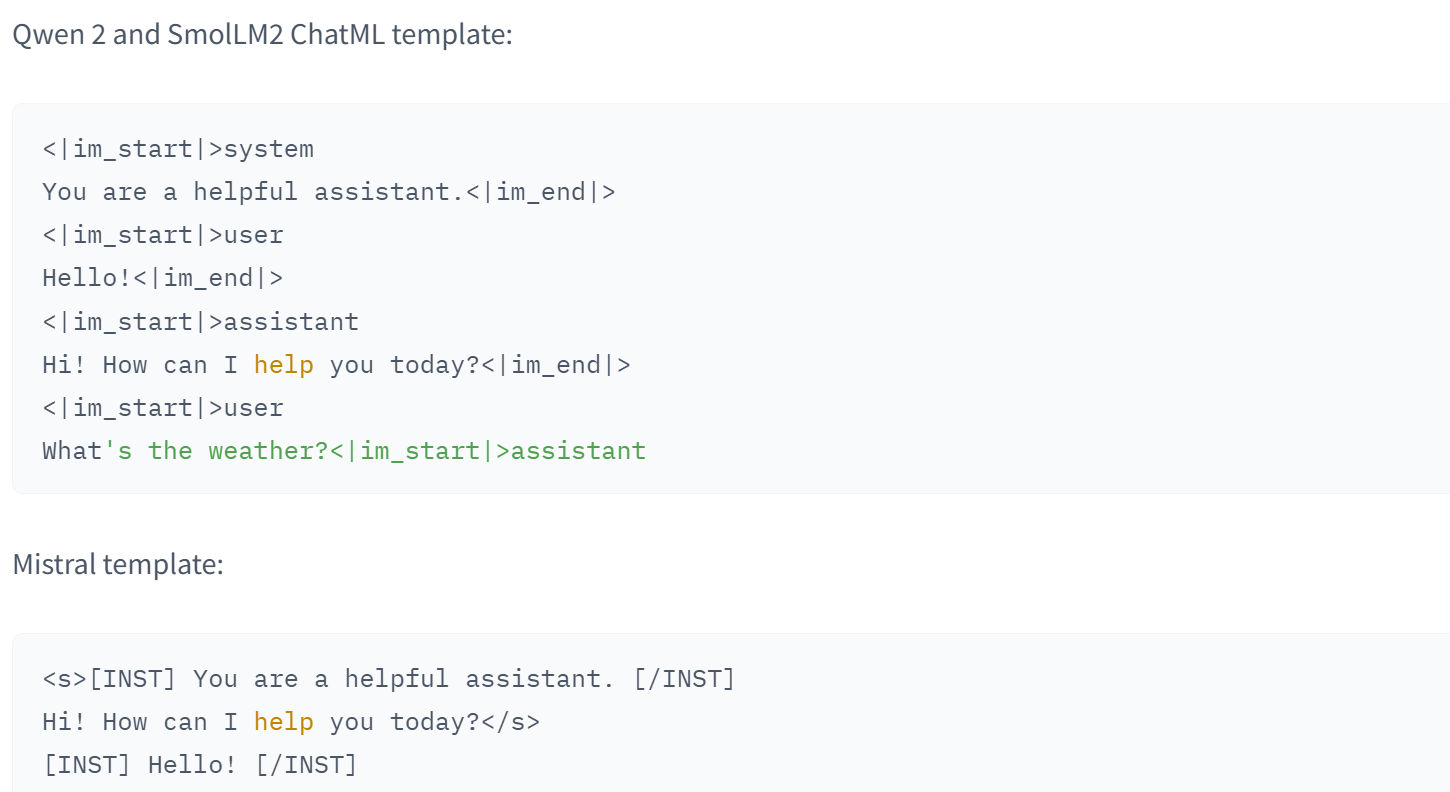Click the 'Hello!<|im_end|>' code line
The image size is (1450, 792).
[x=163, y=278]
